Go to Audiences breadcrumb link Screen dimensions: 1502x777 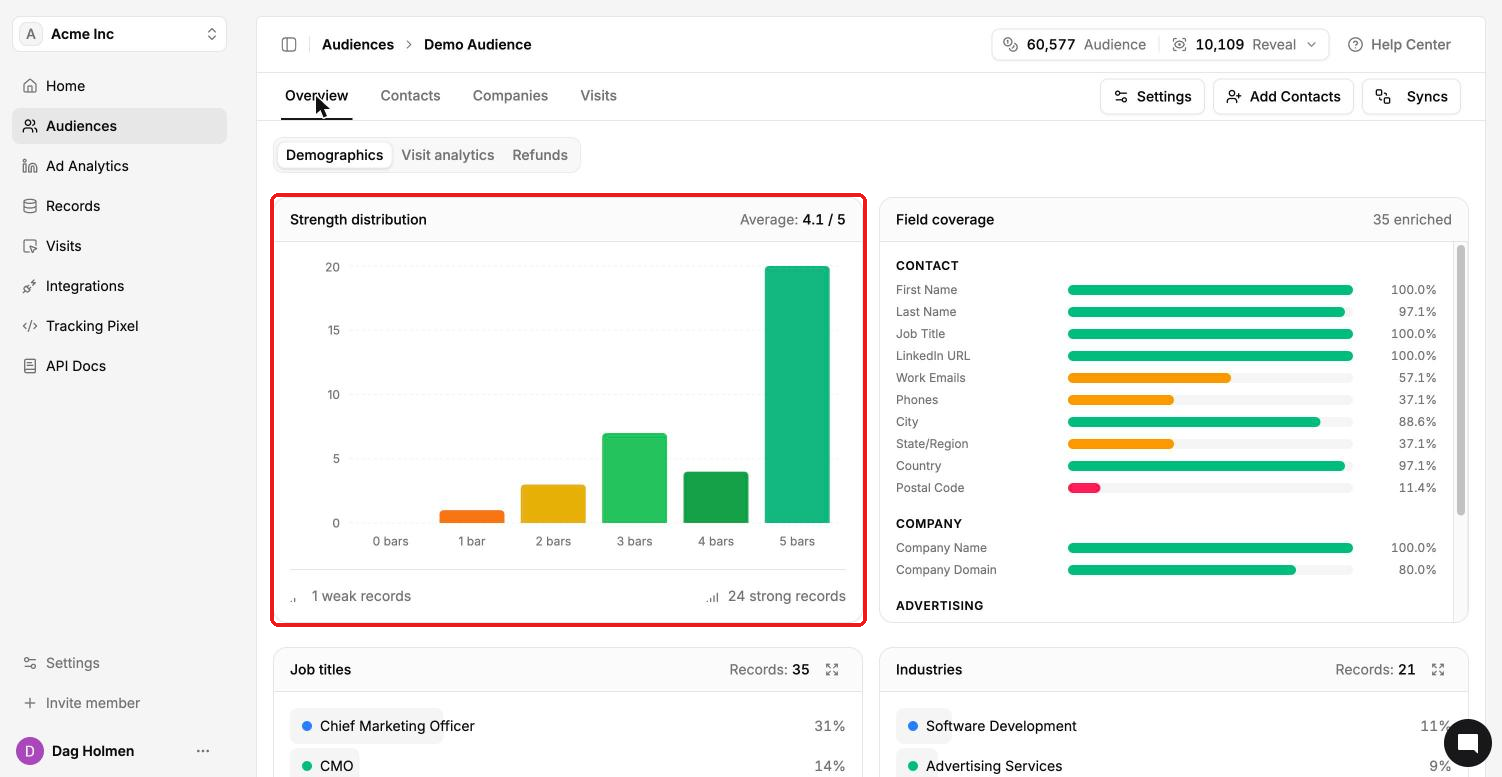pyautogui.click(x=358, y=44)
